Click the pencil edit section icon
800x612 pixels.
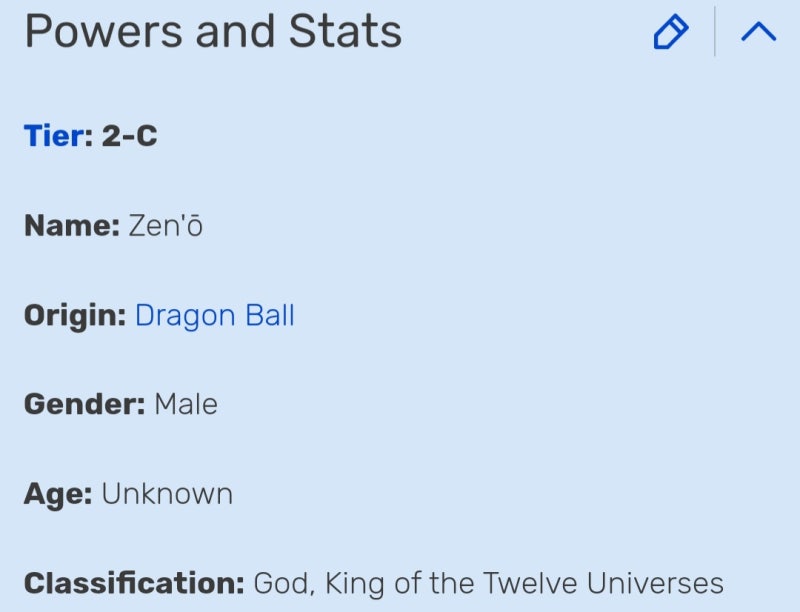coord(670,32)
